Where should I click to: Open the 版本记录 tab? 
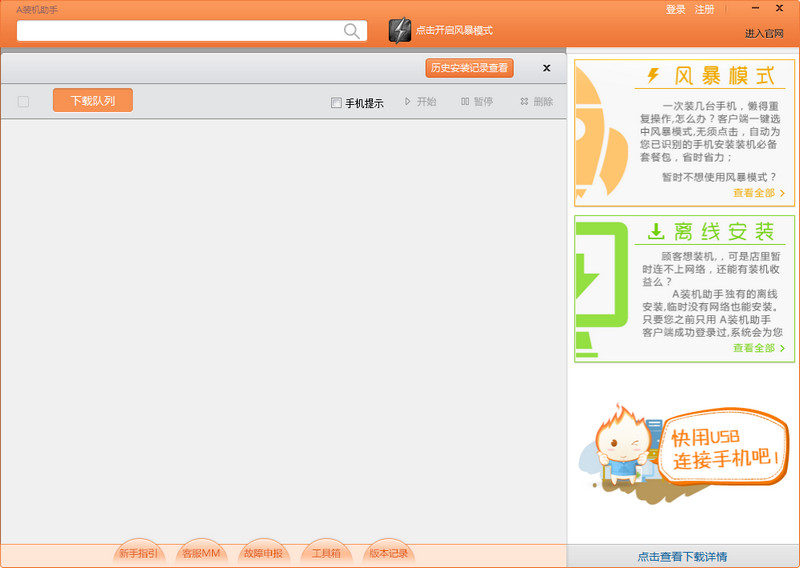click(388, 553)
